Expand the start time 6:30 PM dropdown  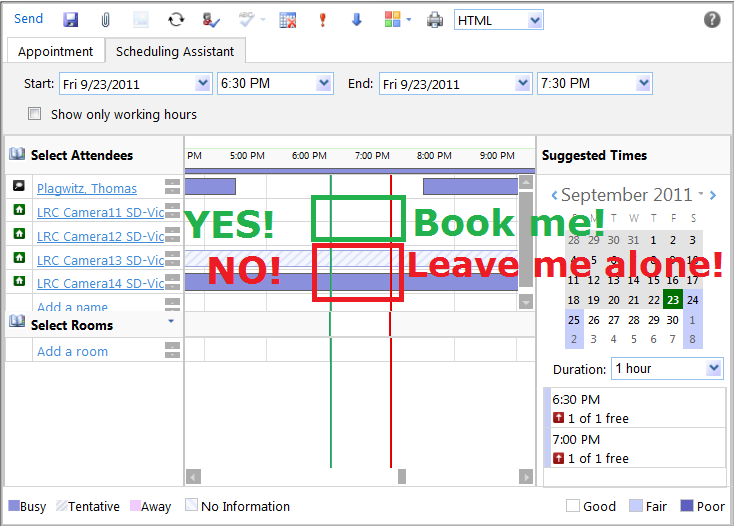323,84
